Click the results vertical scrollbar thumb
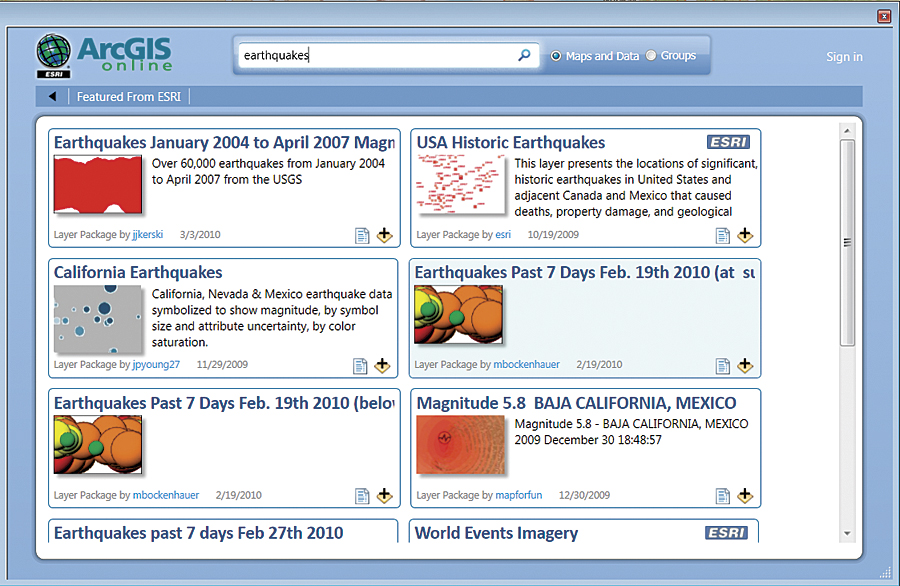Image resolution: width=900 pixels, height=586 pixels. (x=847, y=243)
